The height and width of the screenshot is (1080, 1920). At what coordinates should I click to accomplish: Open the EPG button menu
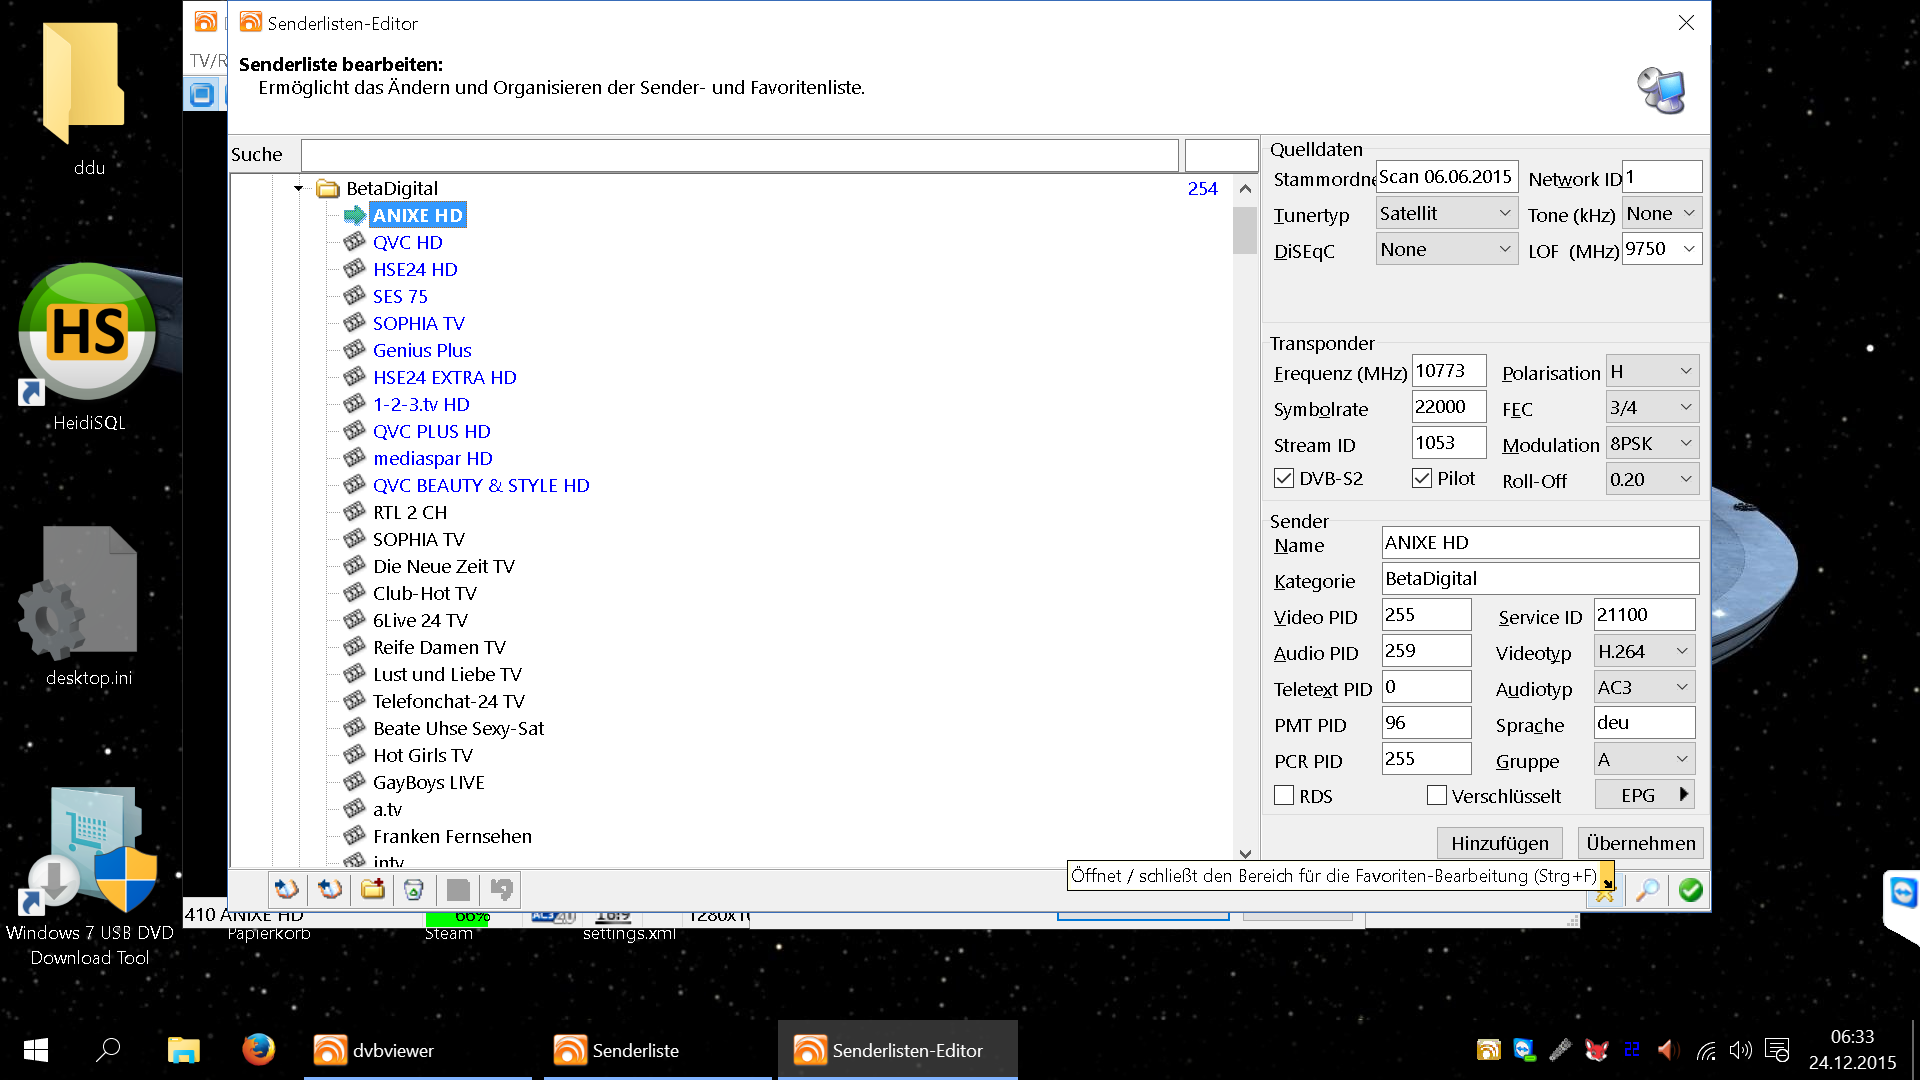click(1644, 795)
